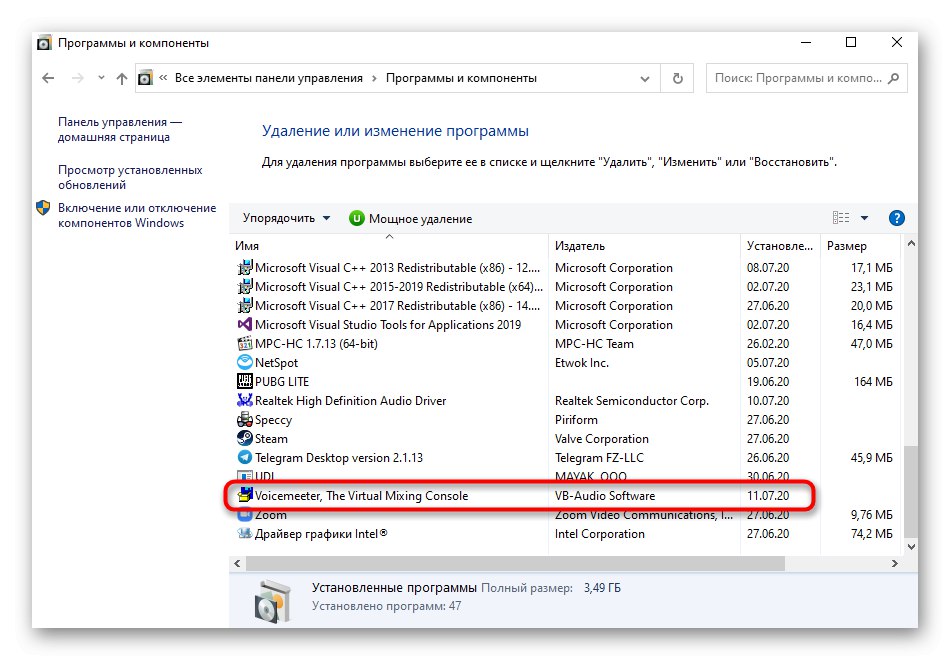
Task: Open recent locations dropdown arrow
Action: pos(101,78)
